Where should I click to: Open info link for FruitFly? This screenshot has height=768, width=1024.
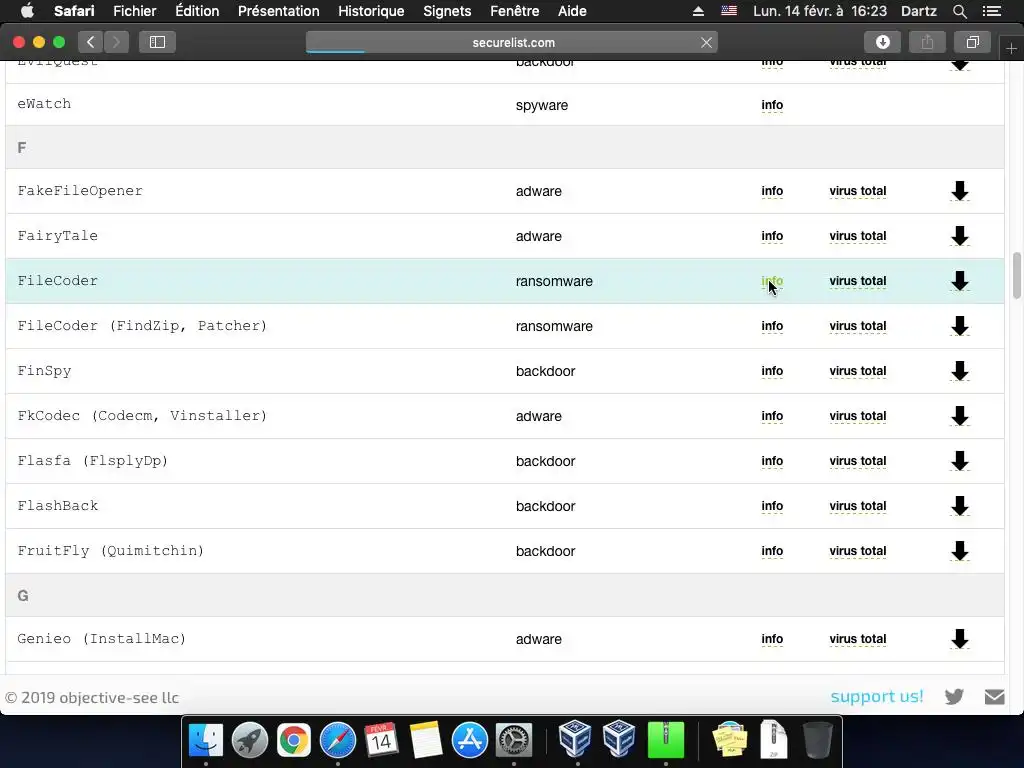pyautogui.click(x=772, y=551)
